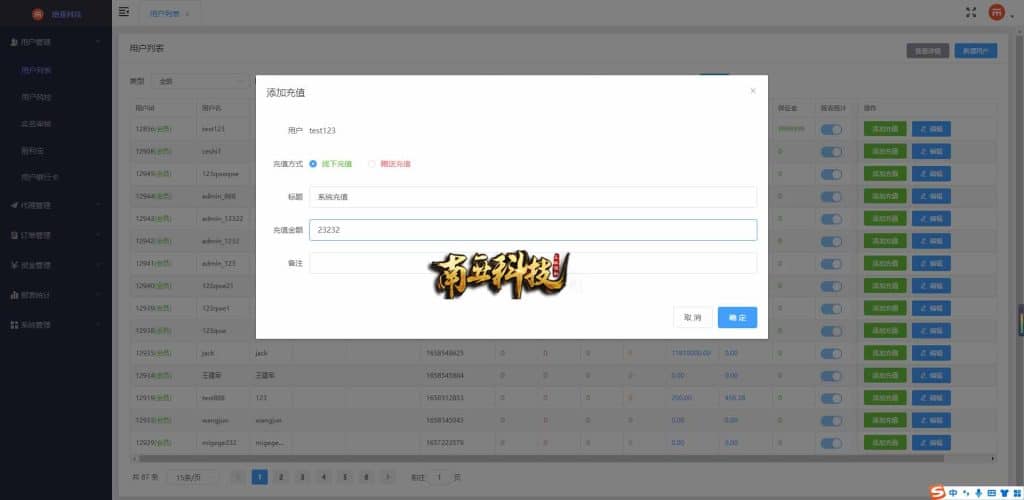This screenshot has height=500, width=1024.
Task: Click the gray button beside 新增用户
Action: 927,51
